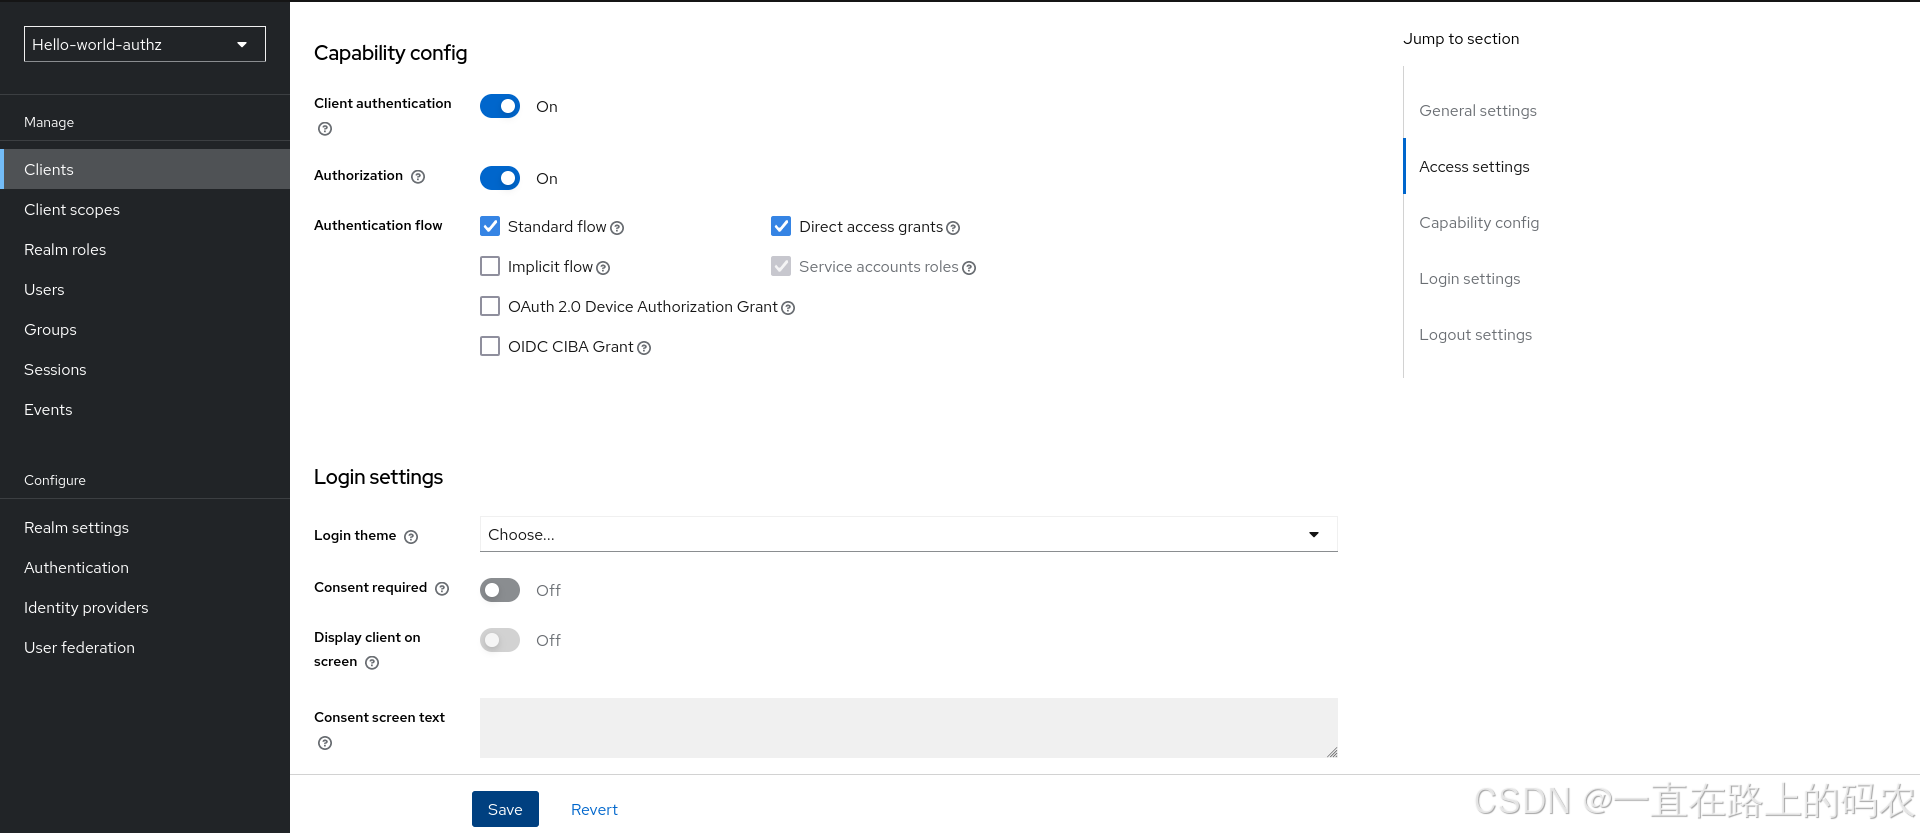Open Authentication in sidebar
The height and width of the screenshot is (833, 1920).
tap(145, 567)
